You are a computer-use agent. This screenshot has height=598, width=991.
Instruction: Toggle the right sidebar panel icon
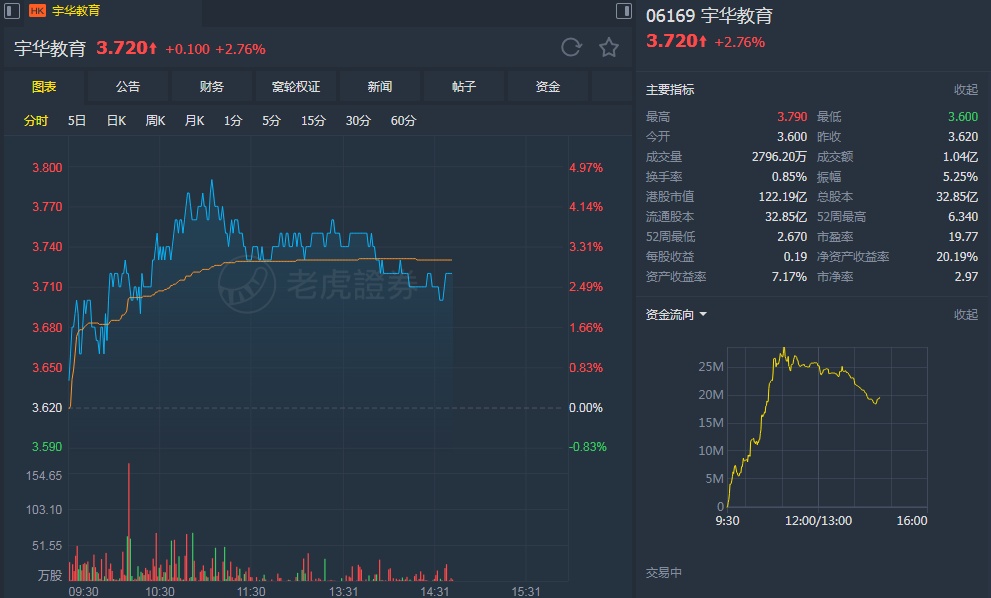pyautogui.click(x=623, y=11)
